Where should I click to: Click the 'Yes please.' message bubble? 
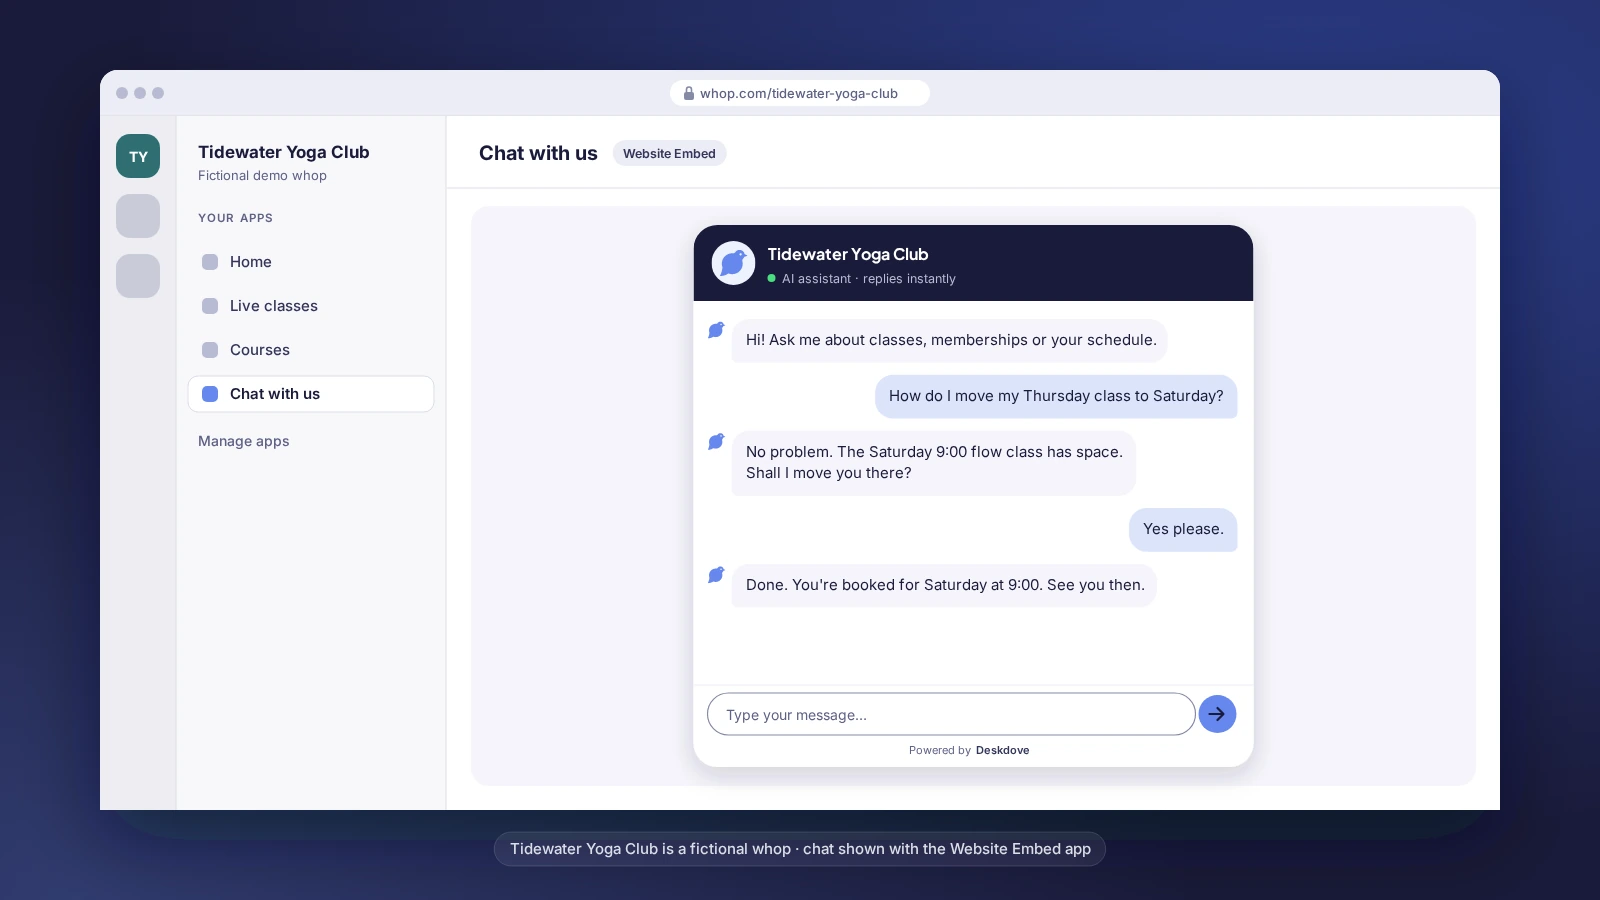(x=1183, y=529)
